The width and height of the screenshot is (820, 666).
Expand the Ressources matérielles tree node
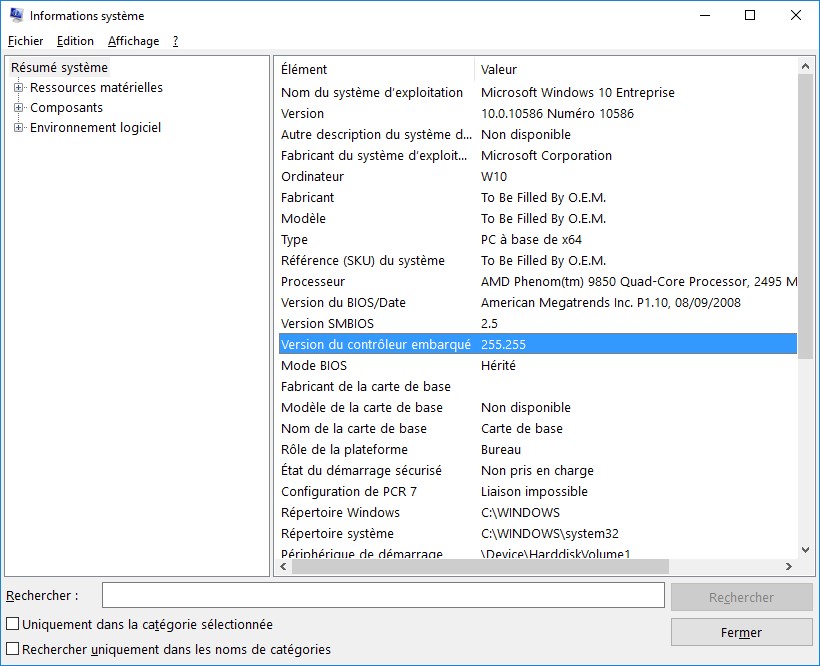click(x=18, y=88)
